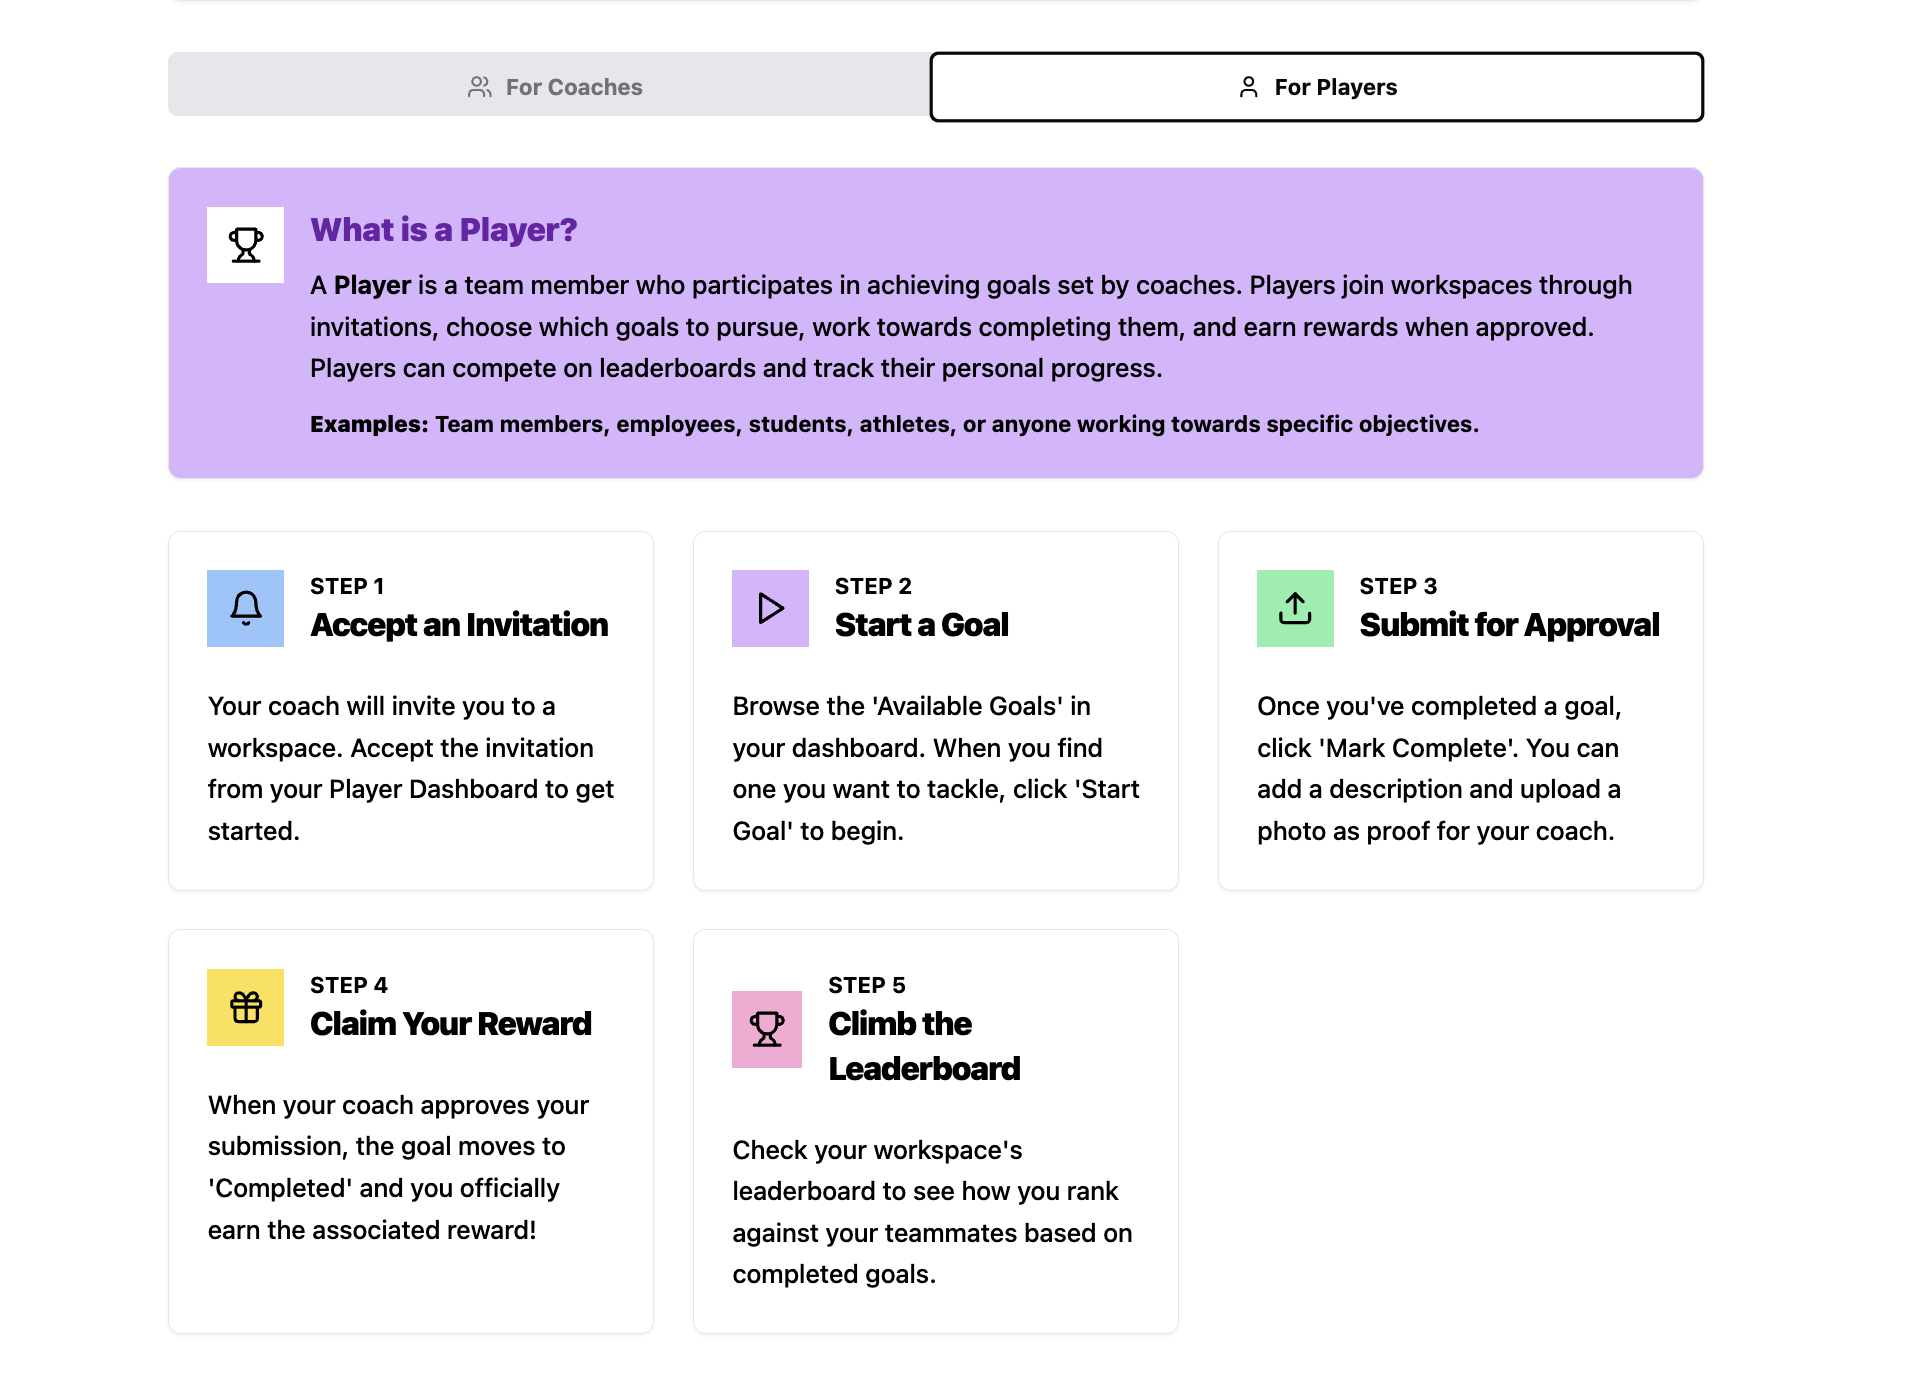The width and height of the screenshot is (1930, 1374).
Task: Click the Step 3 text about Mark Complete
Action: coord(1438,768)
